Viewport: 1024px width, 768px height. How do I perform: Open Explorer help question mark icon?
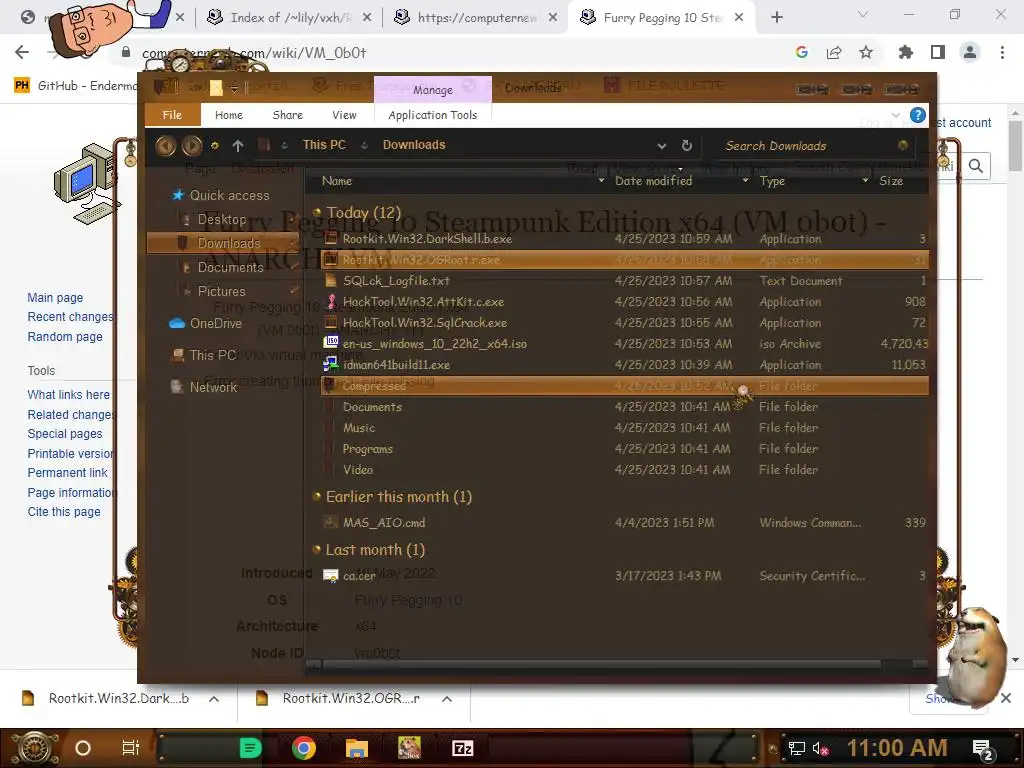tap(918, 116)
